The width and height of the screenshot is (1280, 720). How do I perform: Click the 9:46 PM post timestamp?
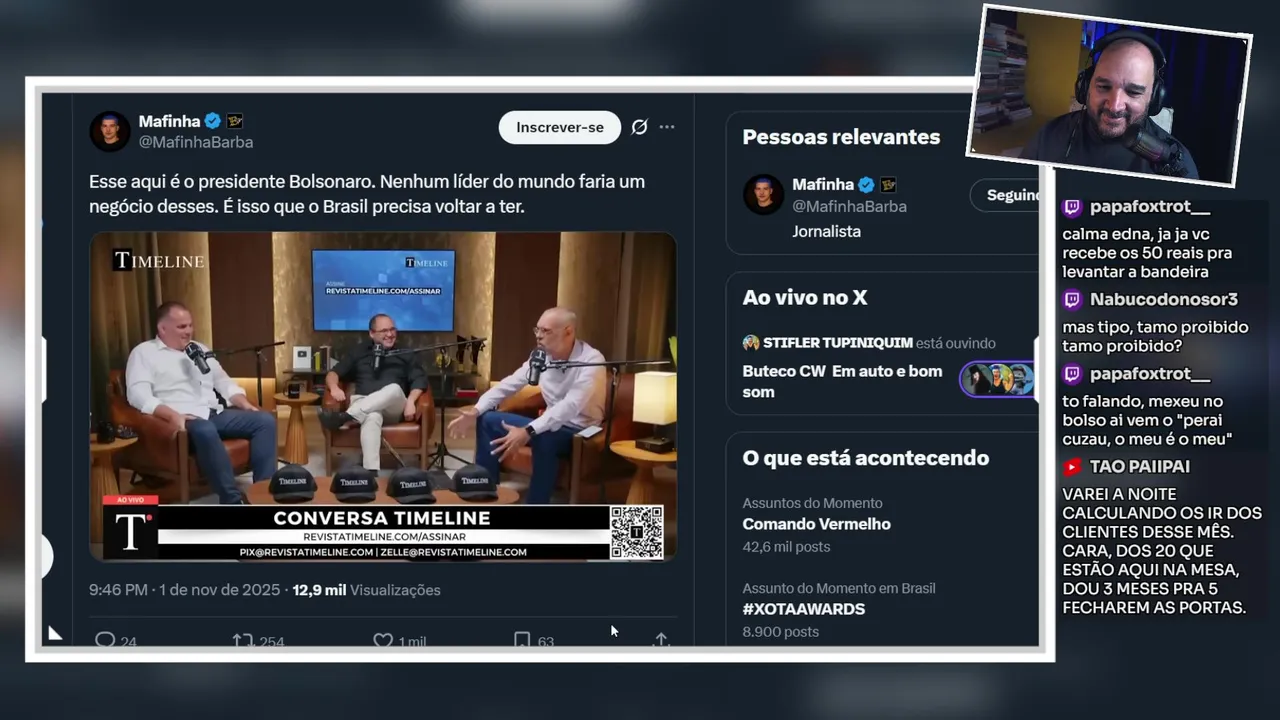[x=185, y=590]
